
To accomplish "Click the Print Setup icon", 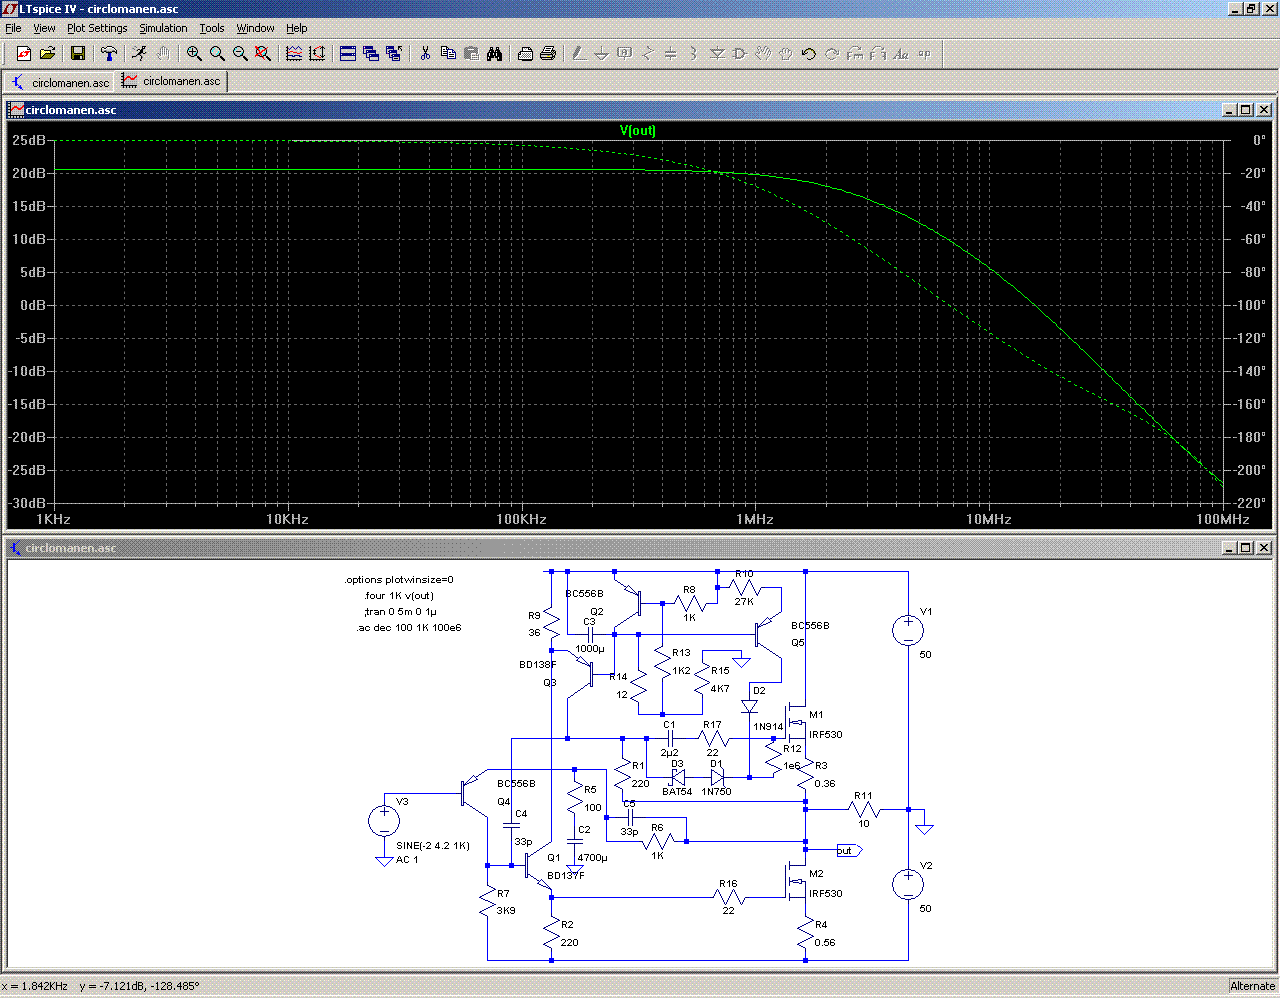I will tap(525, 54).
